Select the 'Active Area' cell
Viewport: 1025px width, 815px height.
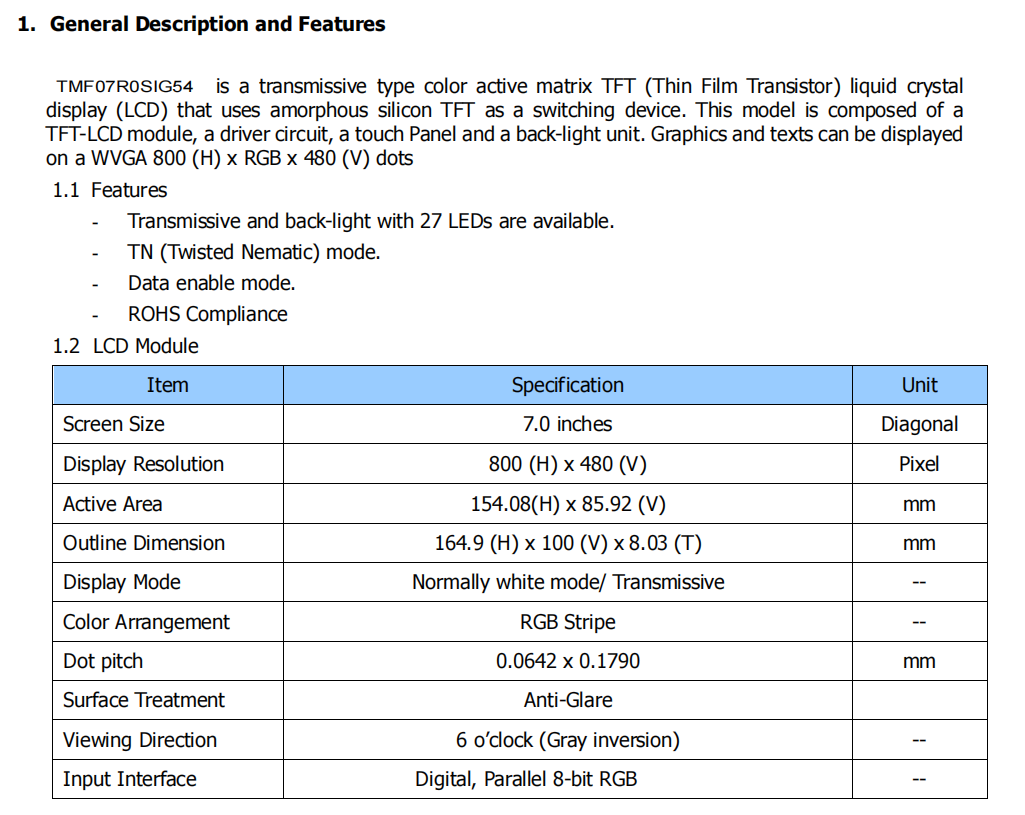[x=168, y=504]
